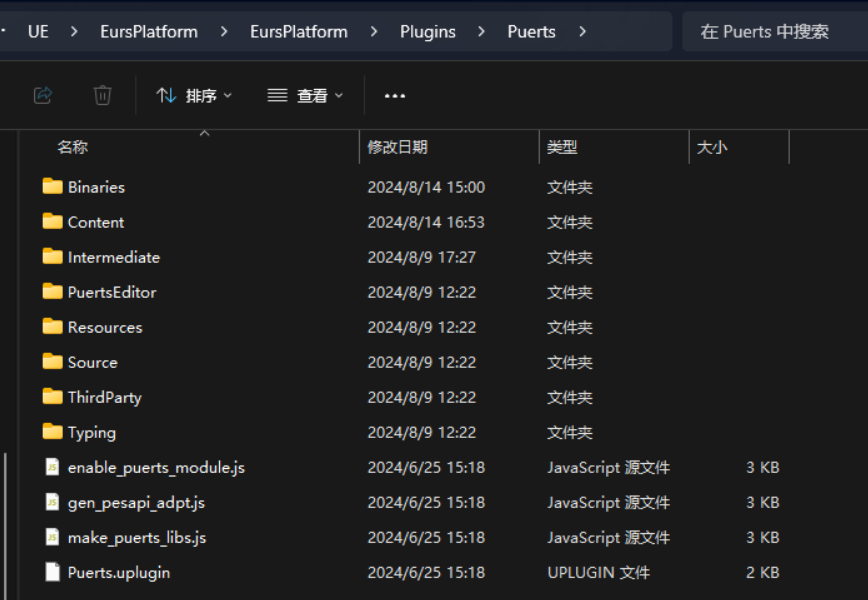Click the 3 KB size of enable_puerts_module.js
The height and width of the screenshot is (600, 868).
762,468
